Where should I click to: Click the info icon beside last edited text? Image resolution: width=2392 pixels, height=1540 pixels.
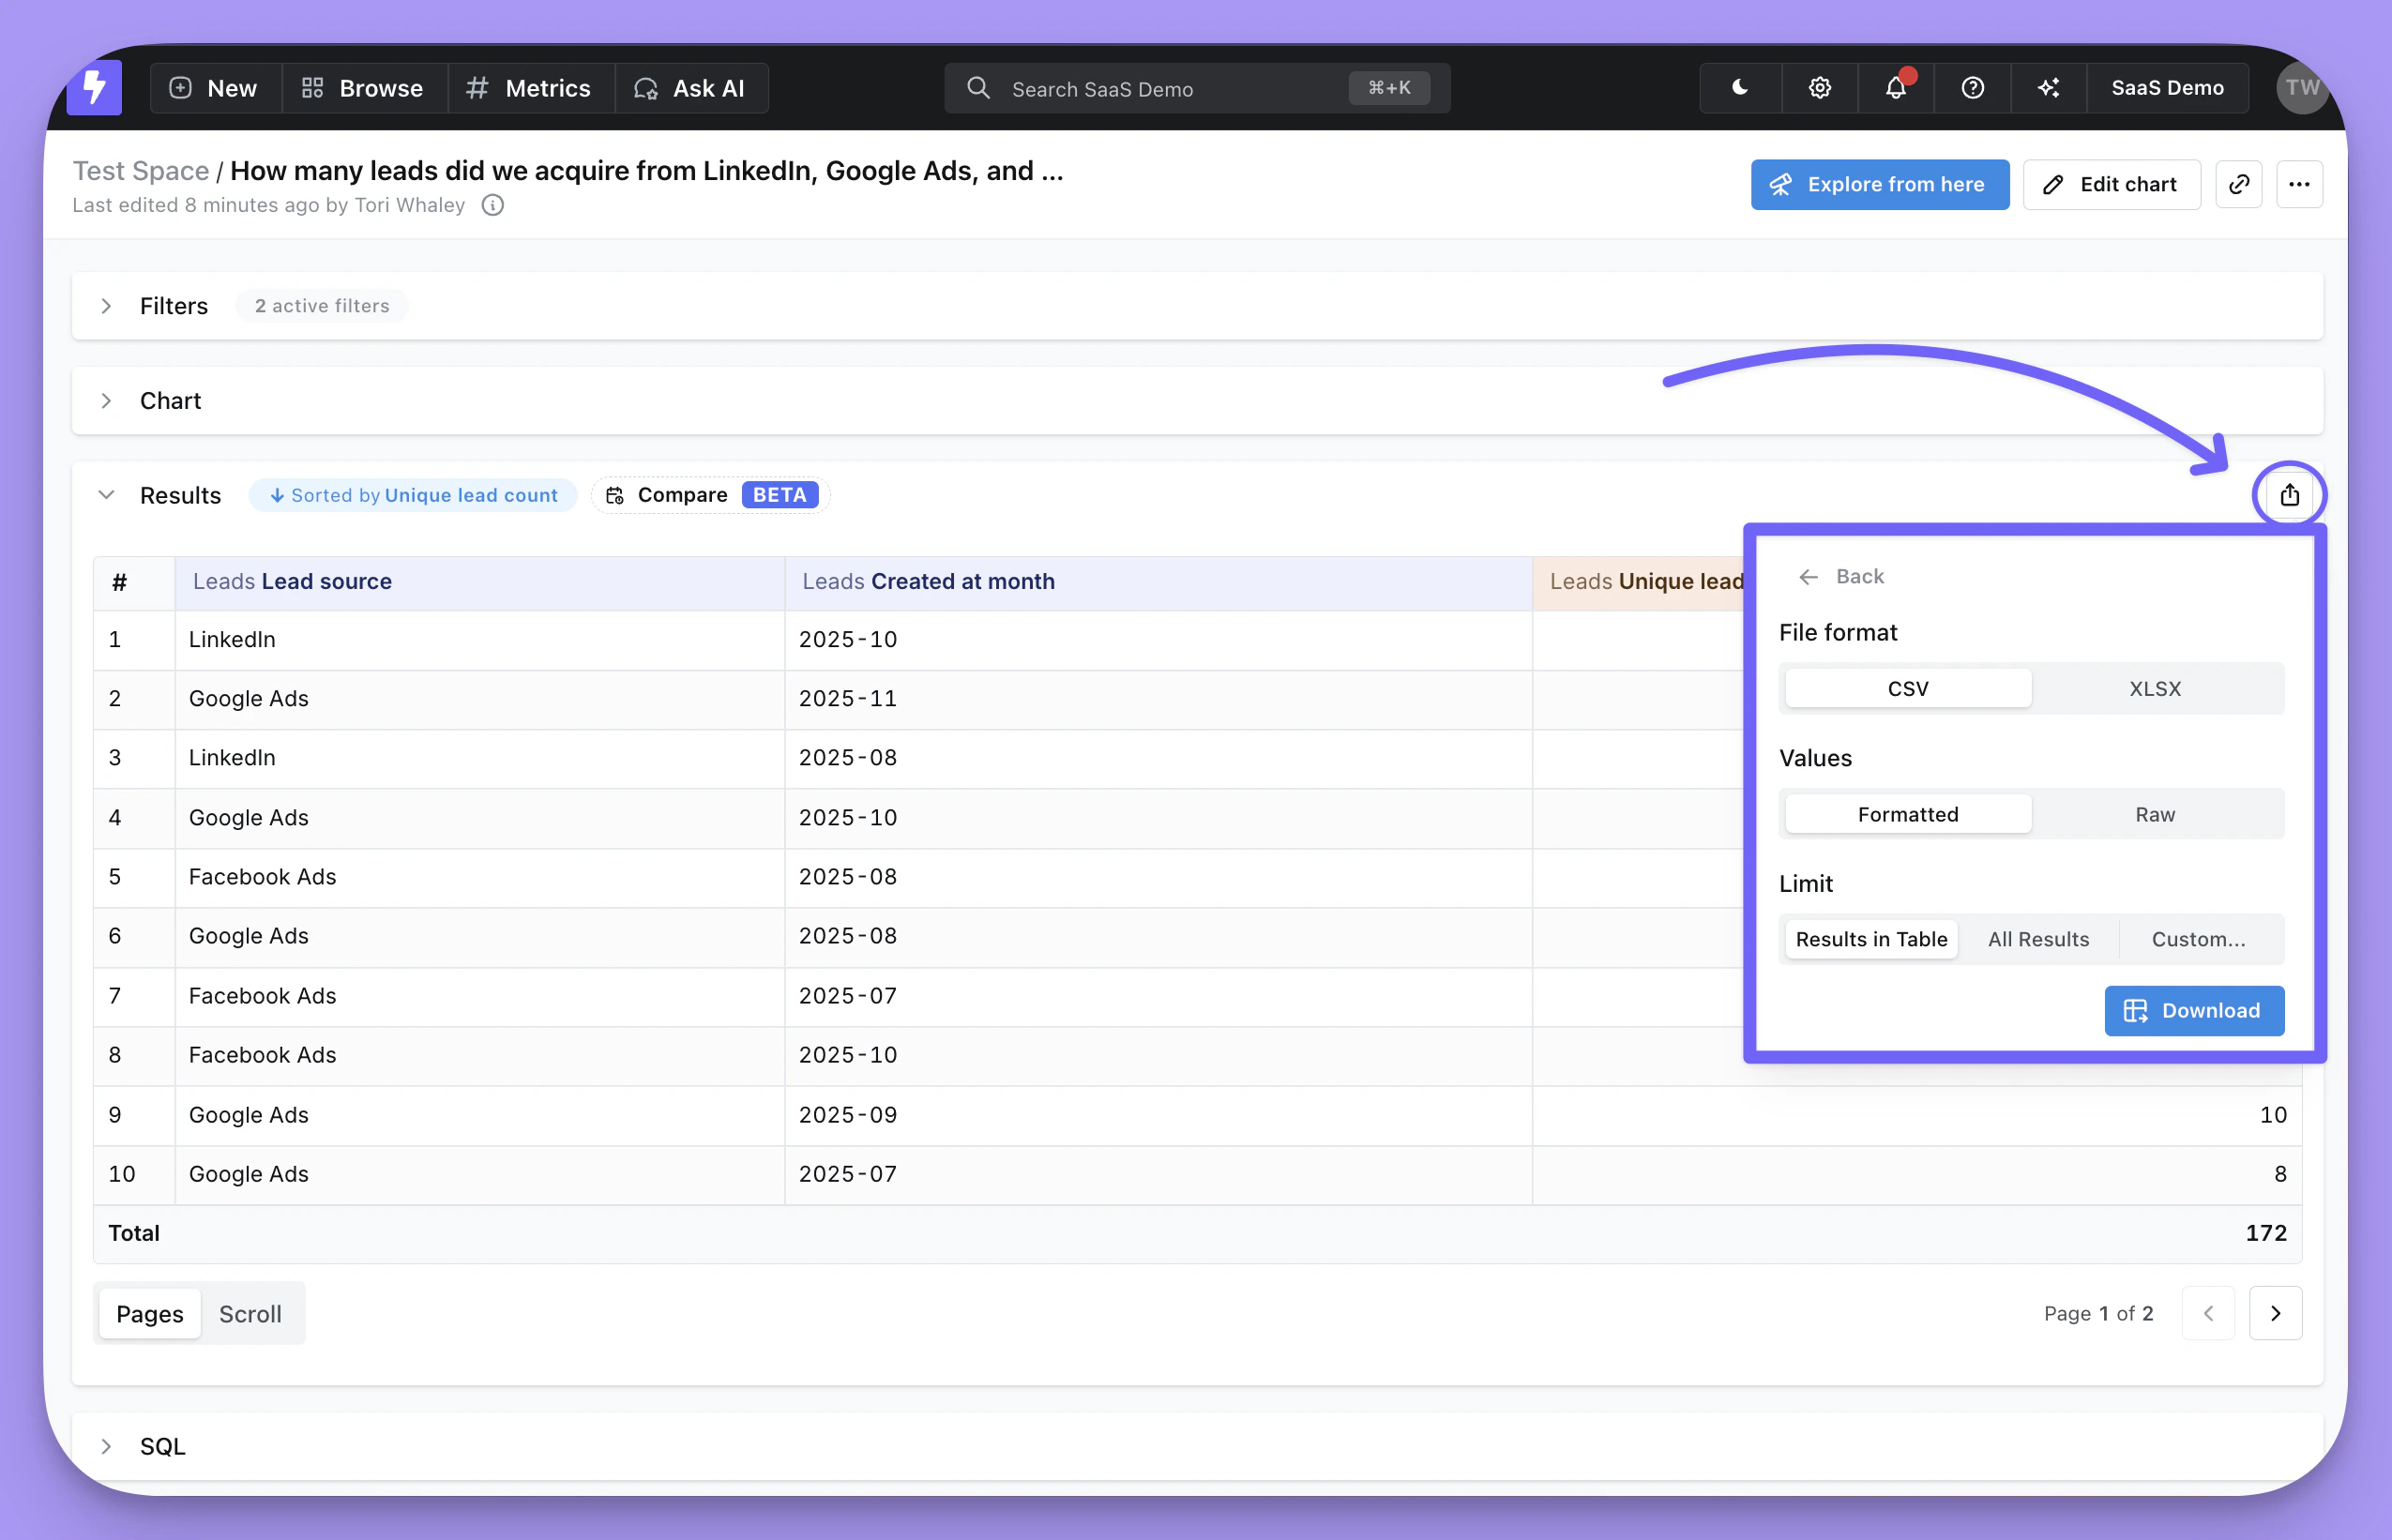pyautogui.click(x=493, y=205)
